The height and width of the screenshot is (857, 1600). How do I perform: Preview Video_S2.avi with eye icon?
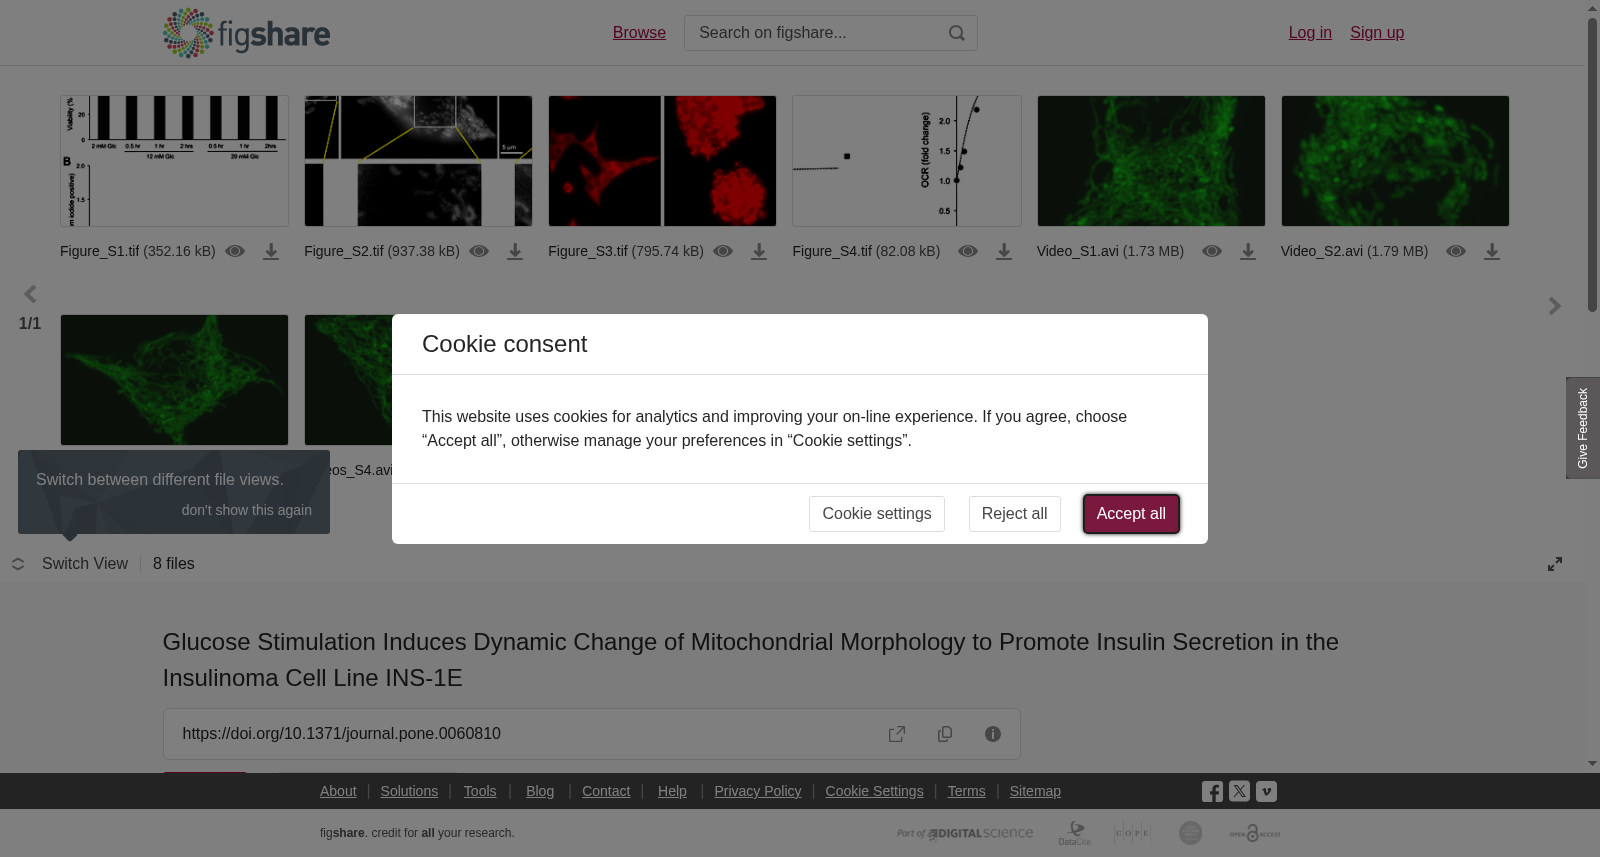click(x=1456, y=251)
